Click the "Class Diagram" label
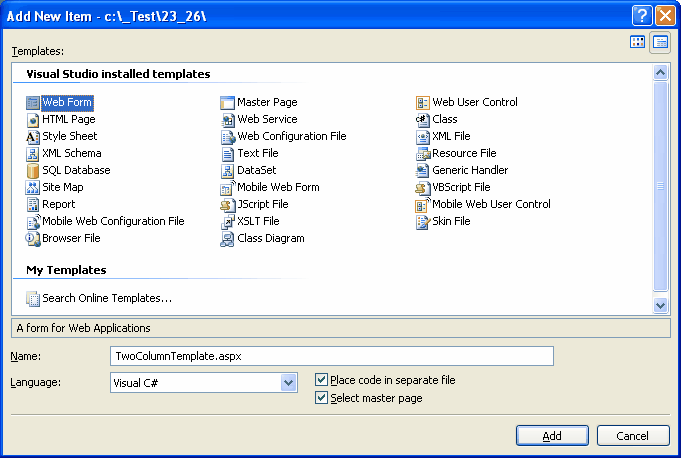681x458 pixels. (271, 238)
